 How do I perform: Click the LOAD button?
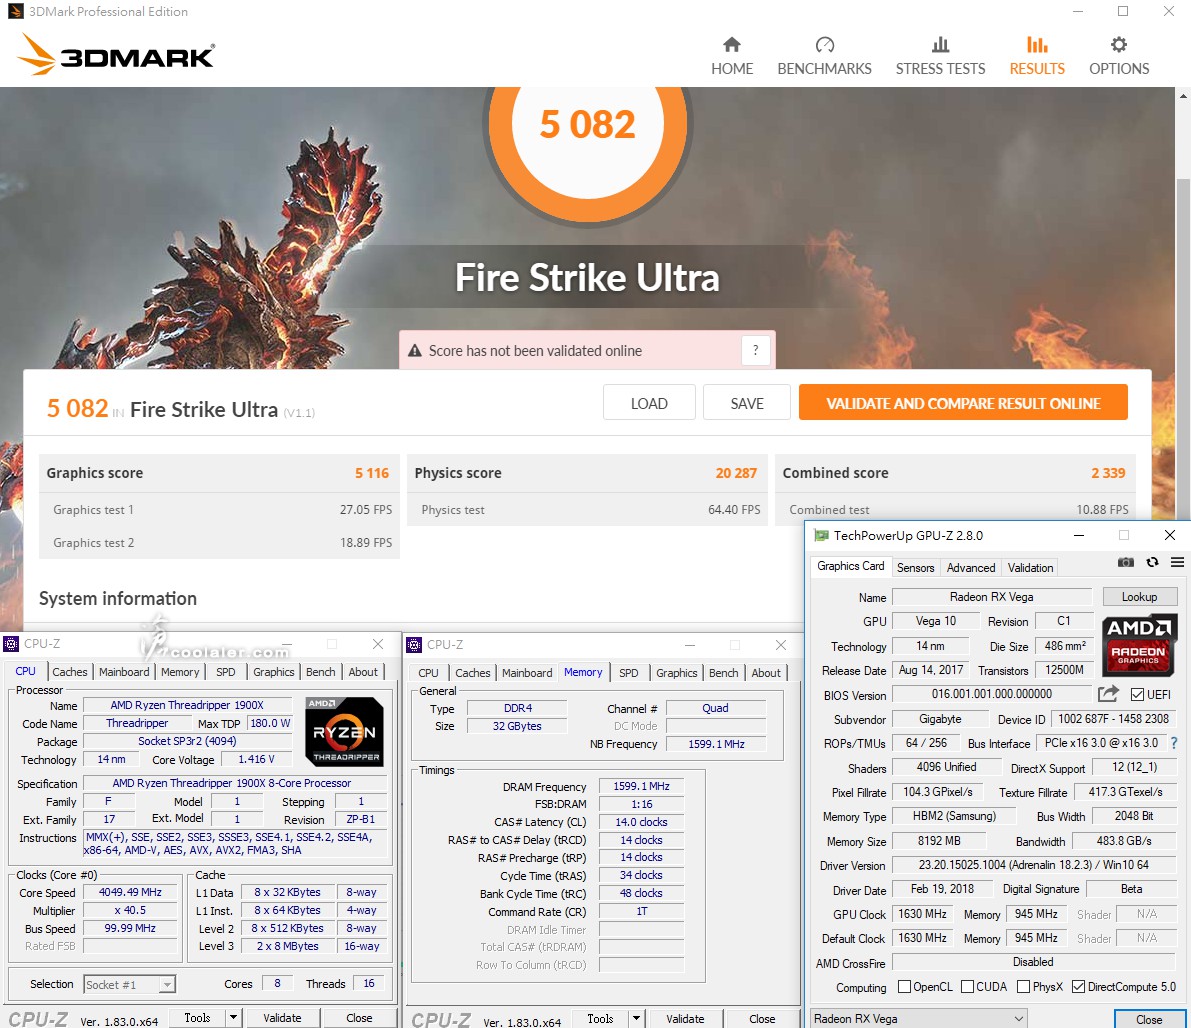click(x=649, y=403)
